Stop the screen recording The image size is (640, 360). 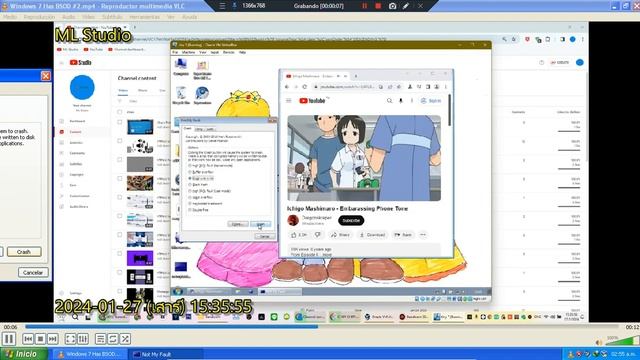click(x=378, y=6)
